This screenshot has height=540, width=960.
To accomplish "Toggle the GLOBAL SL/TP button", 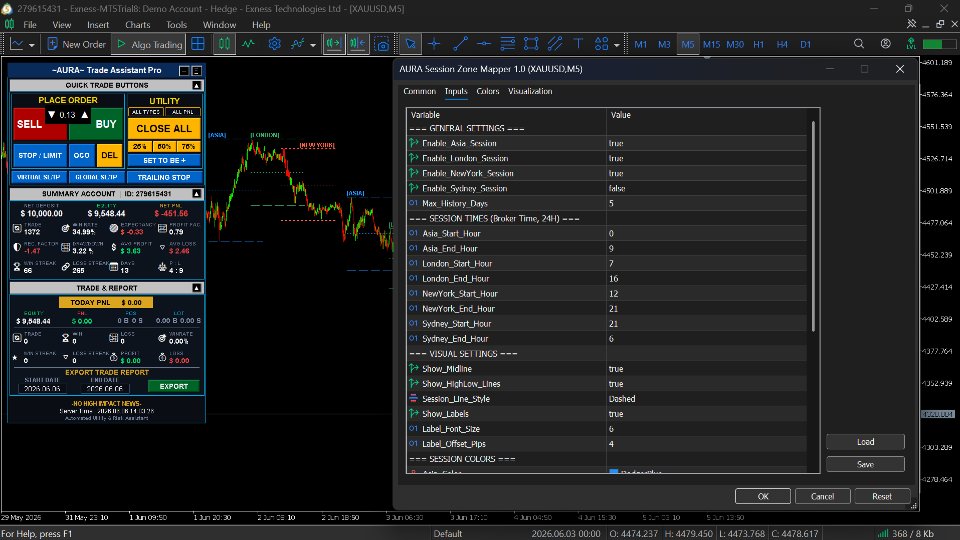I will [96, 178].
